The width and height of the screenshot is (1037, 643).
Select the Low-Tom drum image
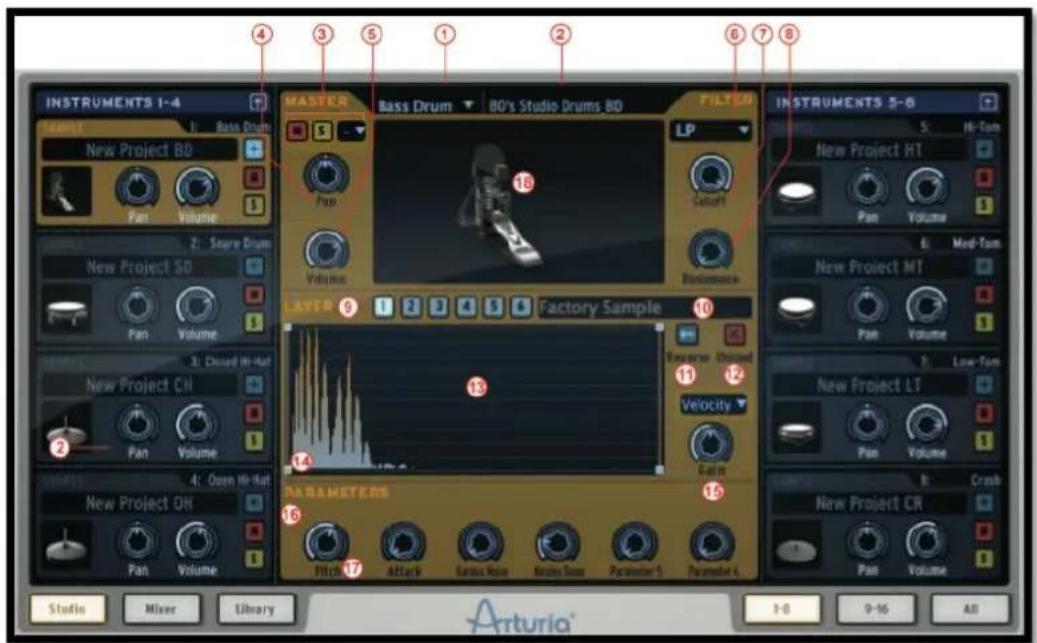point(797,427)
